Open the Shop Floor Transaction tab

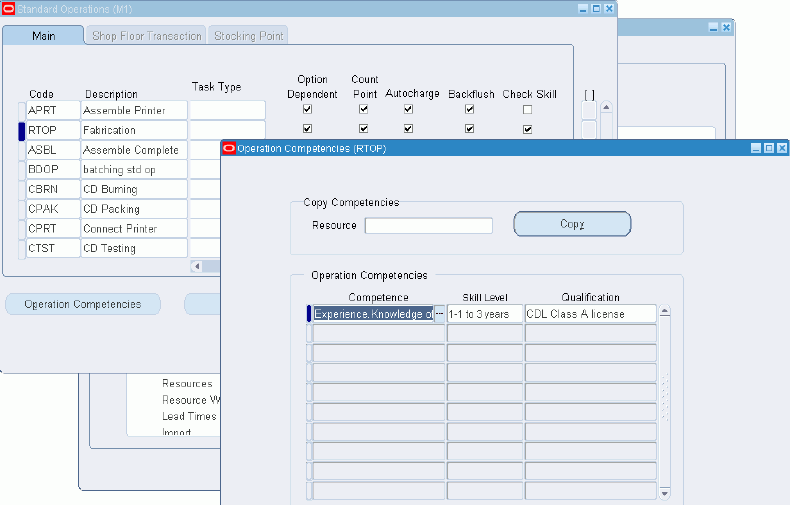[x=147, y=36]
